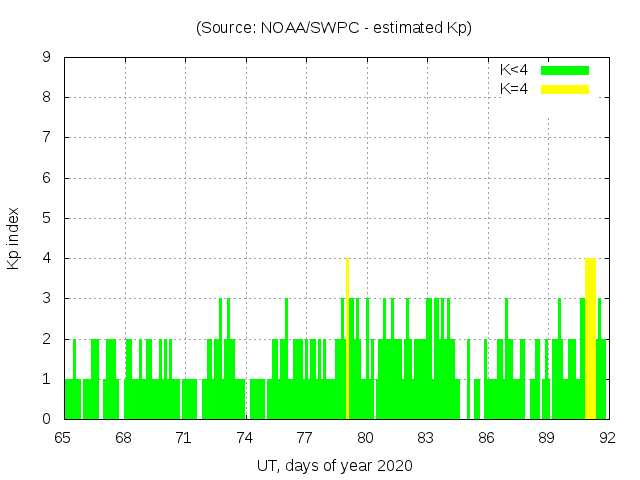Click the x-axis tick label 65
The height and width of the screenshot is (480, 640).
63,437
